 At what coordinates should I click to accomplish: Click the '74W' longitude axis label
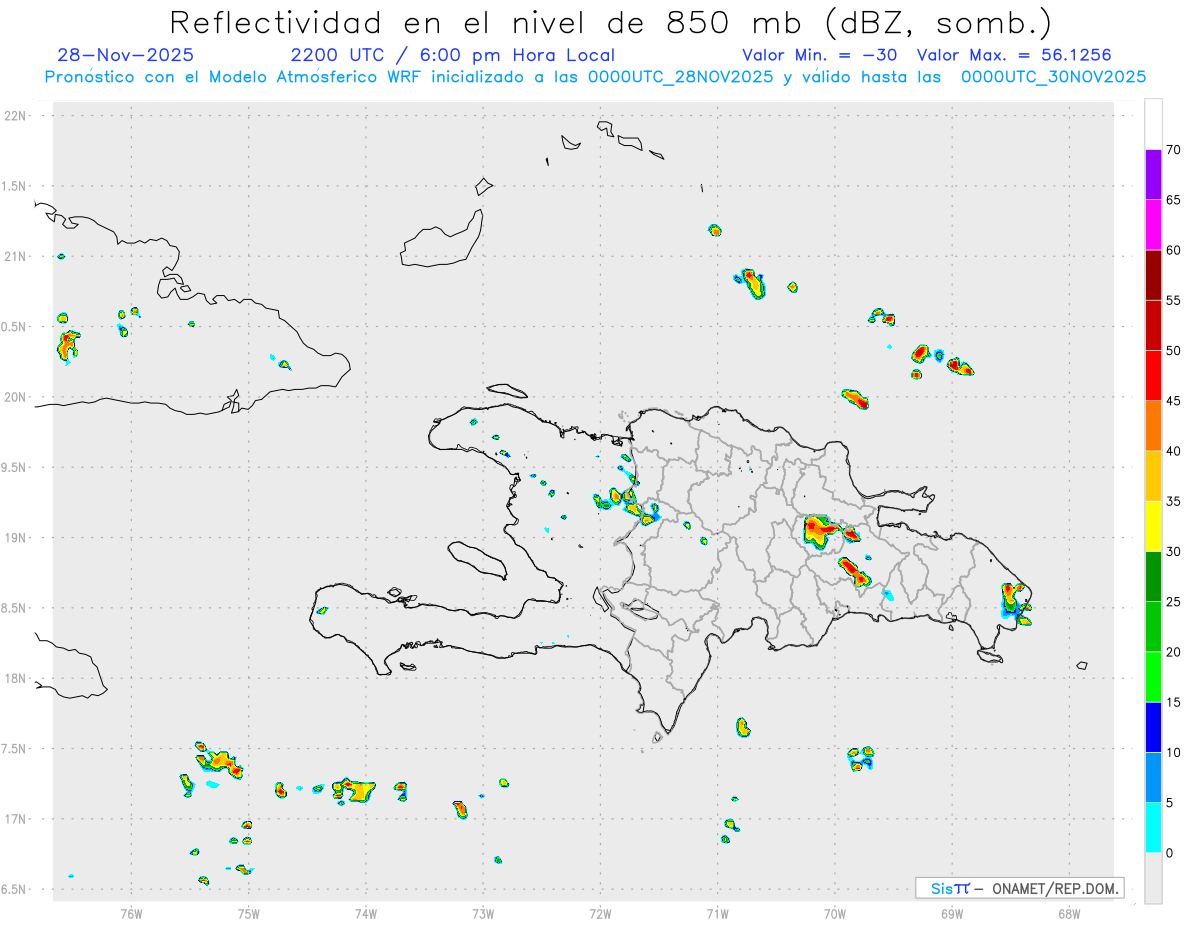pos(365,913)
